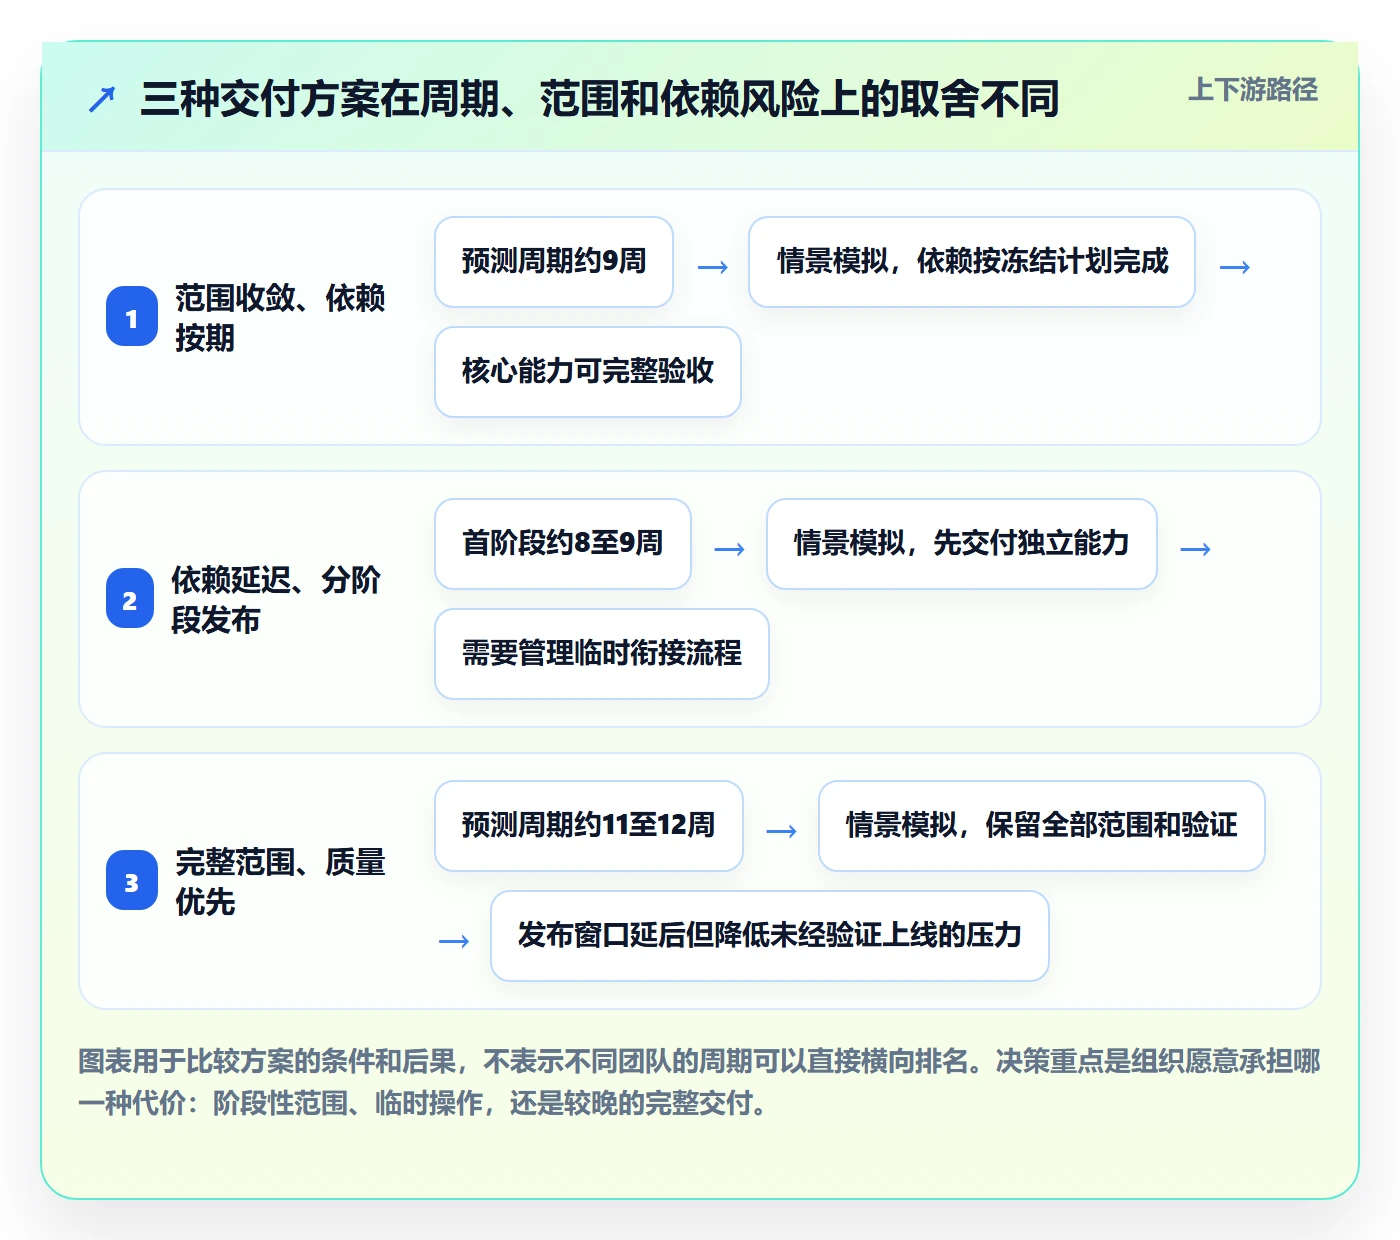The image size is (1400, 1240).
Task: Pick the 情景模拟，先交付独立能力 chip
Action: [962, 544]
